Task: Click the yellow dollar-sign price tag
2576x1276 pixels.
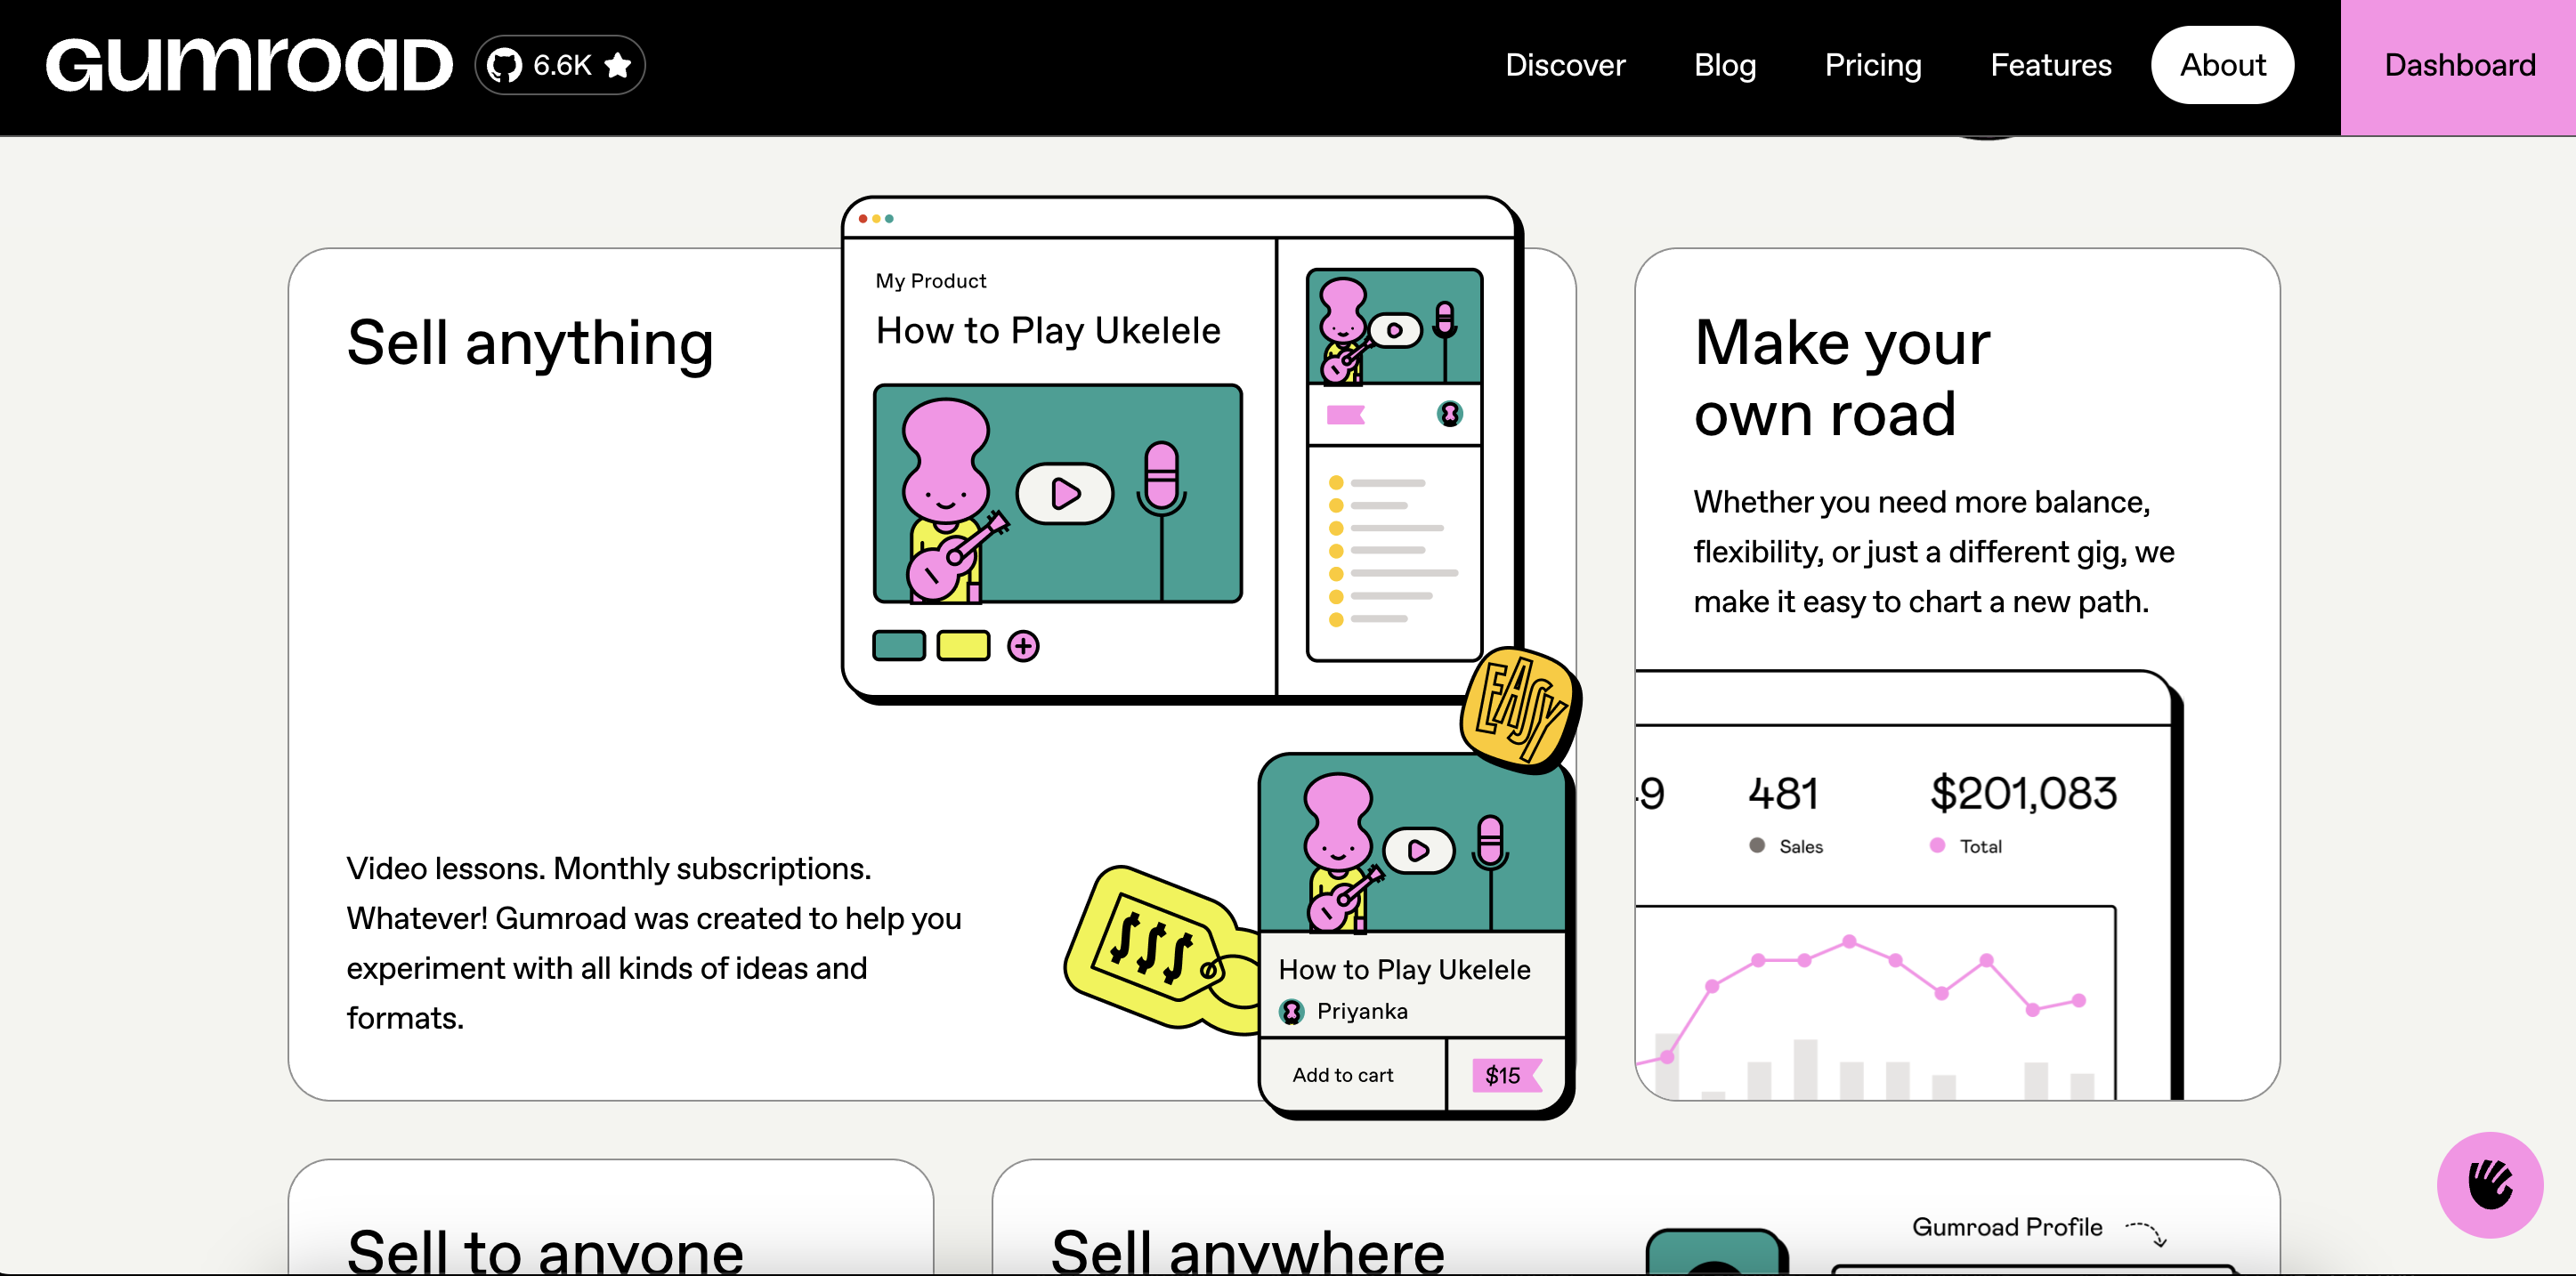Action: pos(1152,946)
